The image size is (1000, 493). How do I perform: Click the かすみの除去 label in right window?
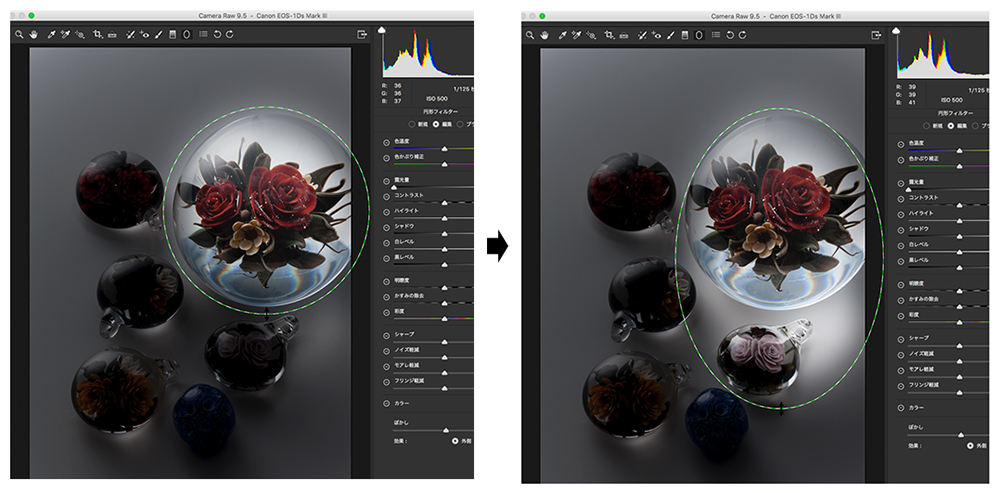pyautogui.click(x=924, y=299)
